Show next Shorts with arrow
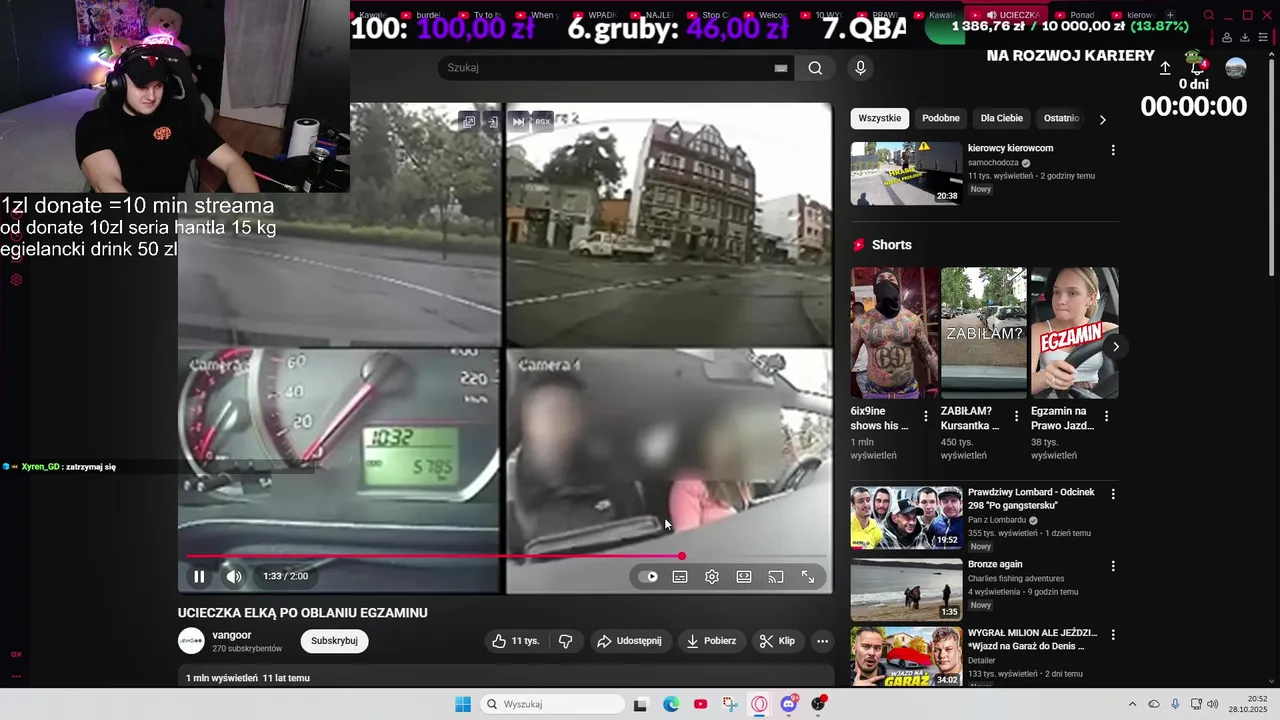This screenshot has height=720, width=1280. point(1115,346)
